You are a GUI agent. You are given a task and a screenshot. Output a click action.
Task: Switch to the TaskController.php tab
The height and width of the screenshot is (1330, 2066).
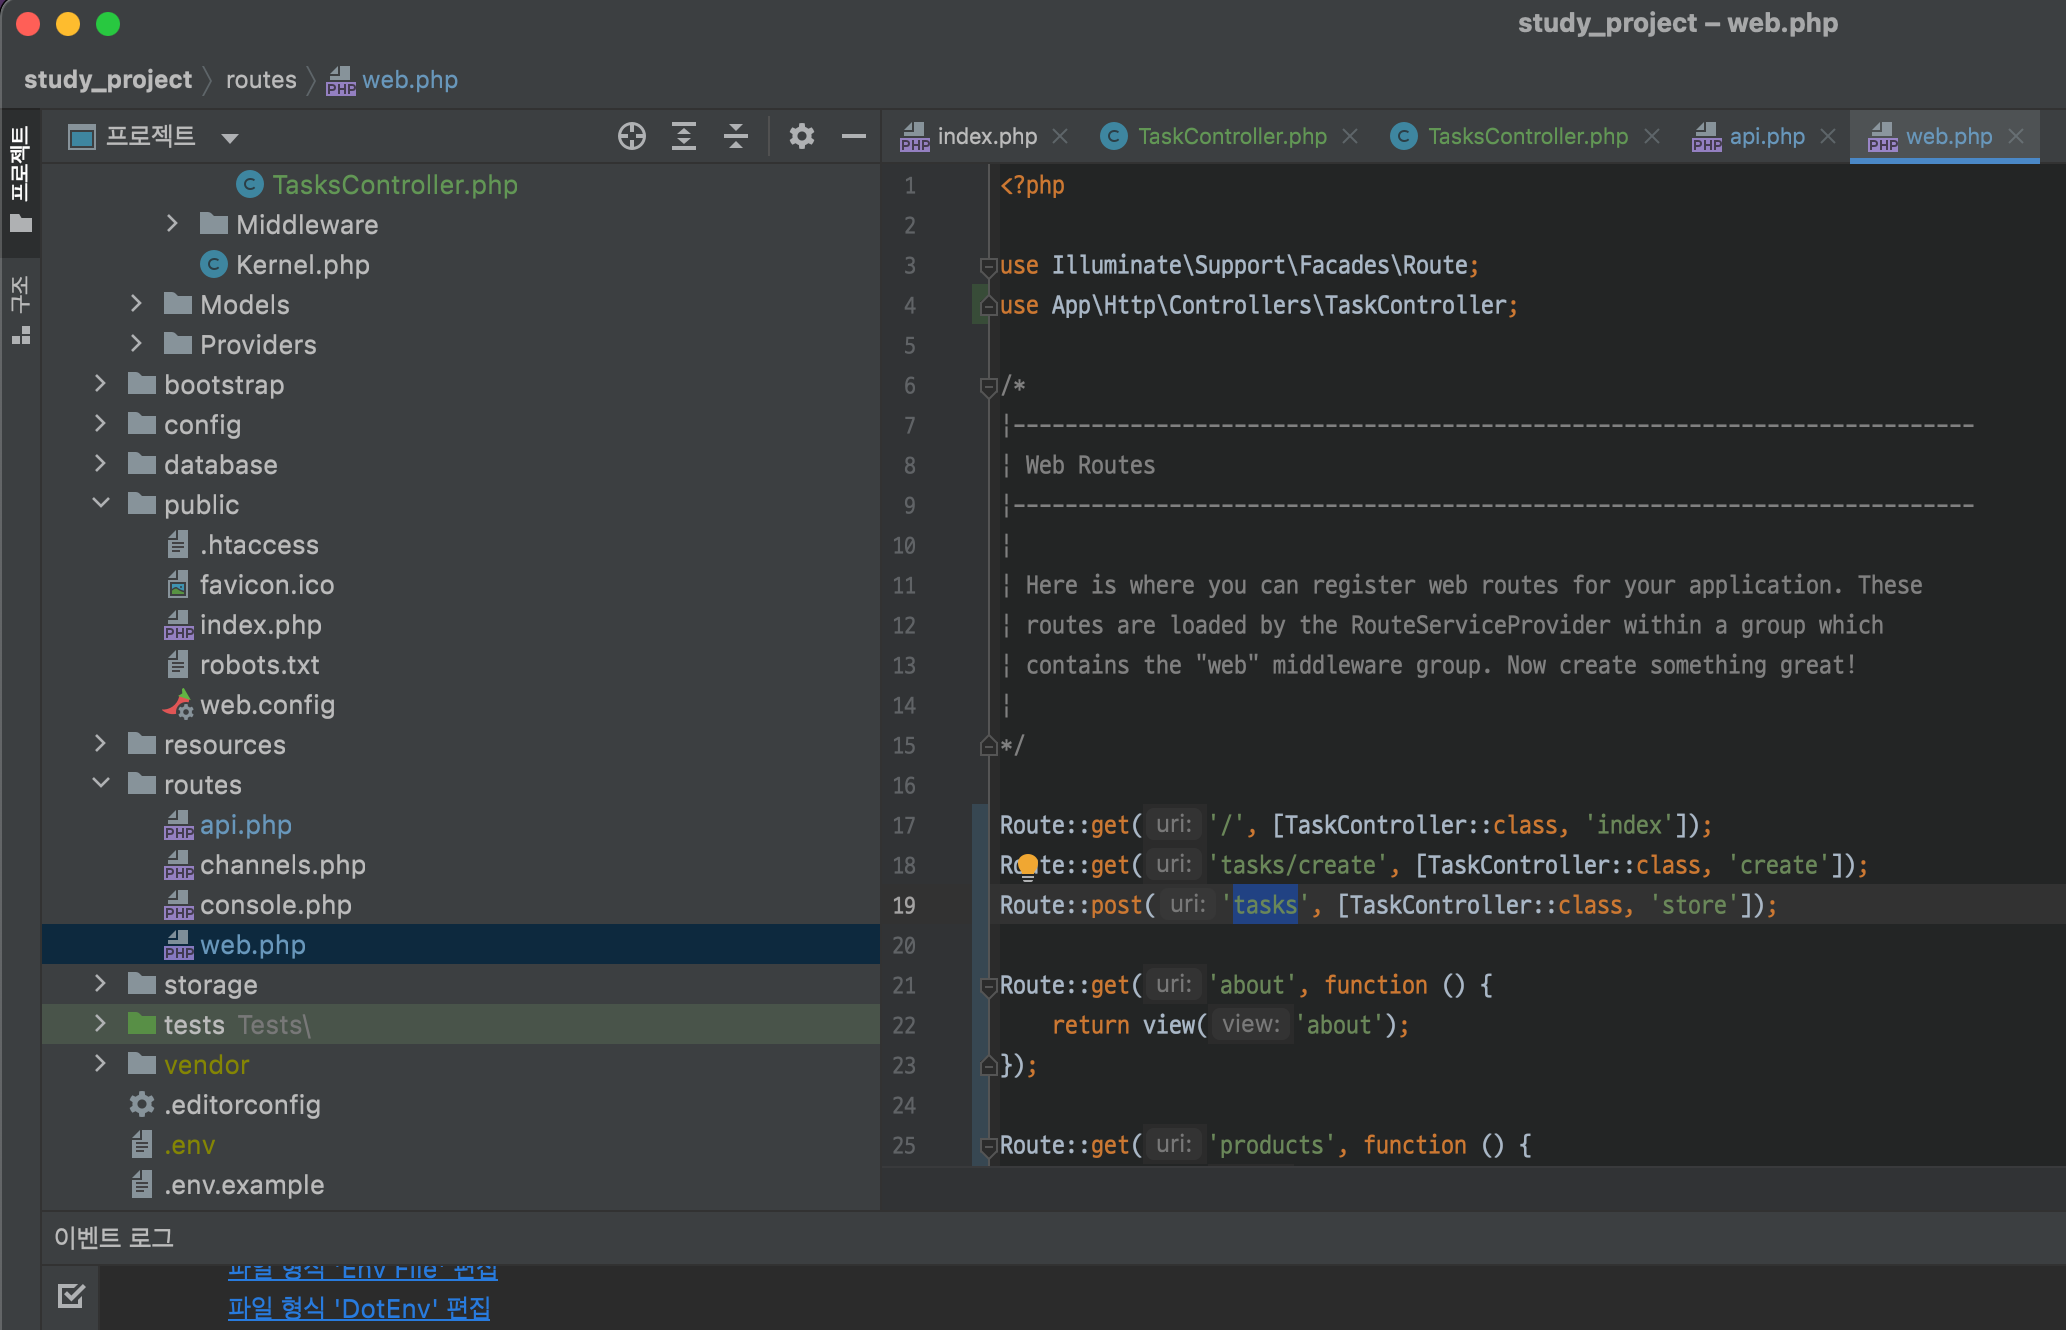1231,136
